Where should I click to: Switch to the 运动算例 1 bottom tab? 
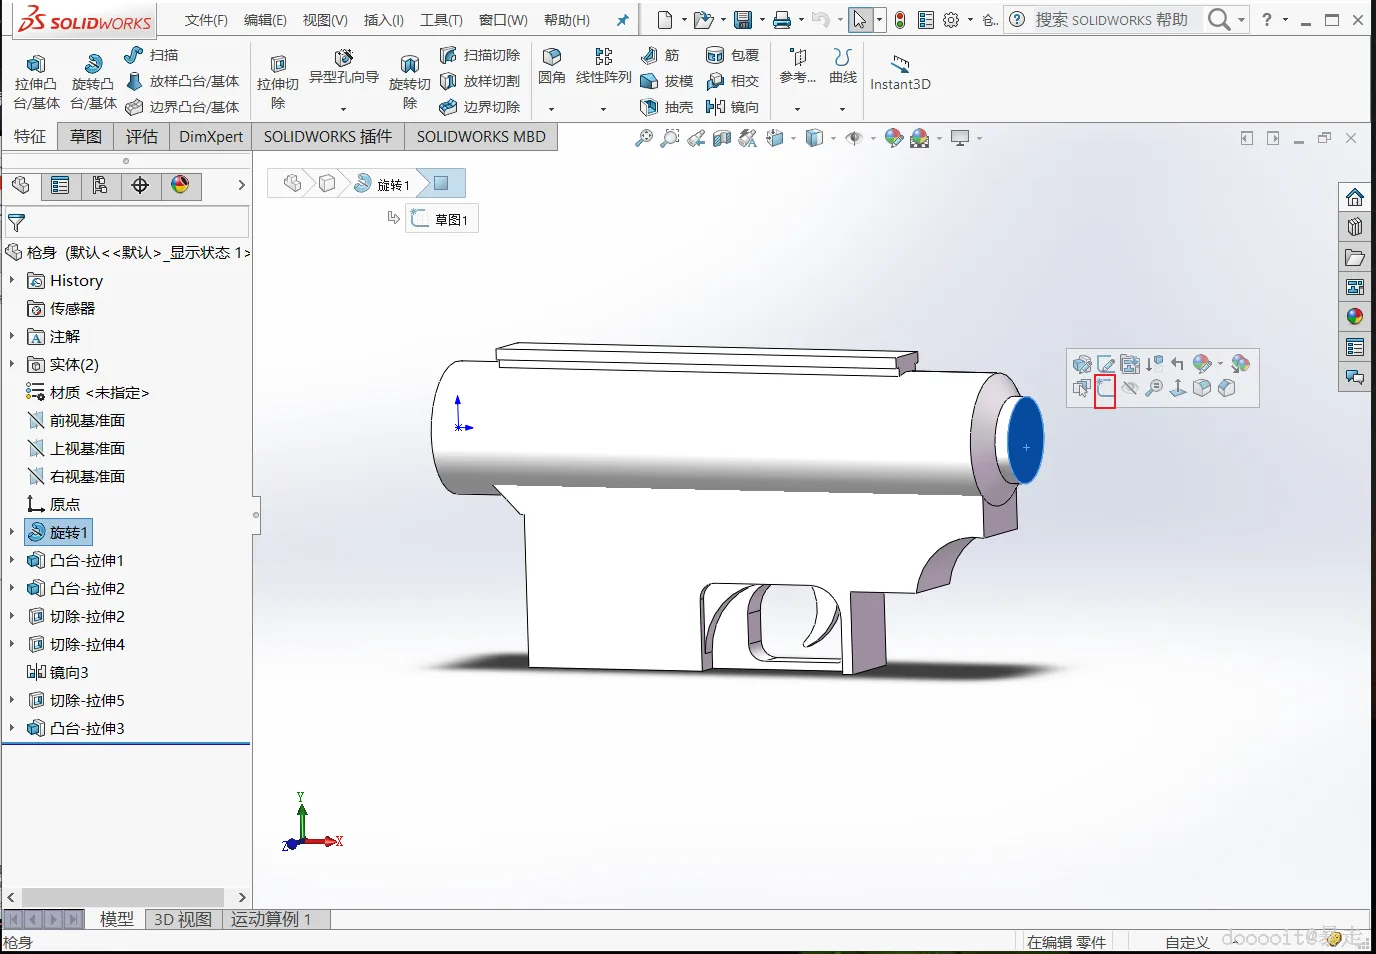271,919
